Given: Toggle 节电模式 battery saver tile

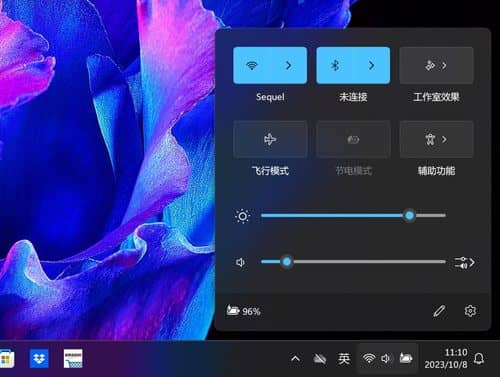Looking at the screenshot, I should point(353,139).
